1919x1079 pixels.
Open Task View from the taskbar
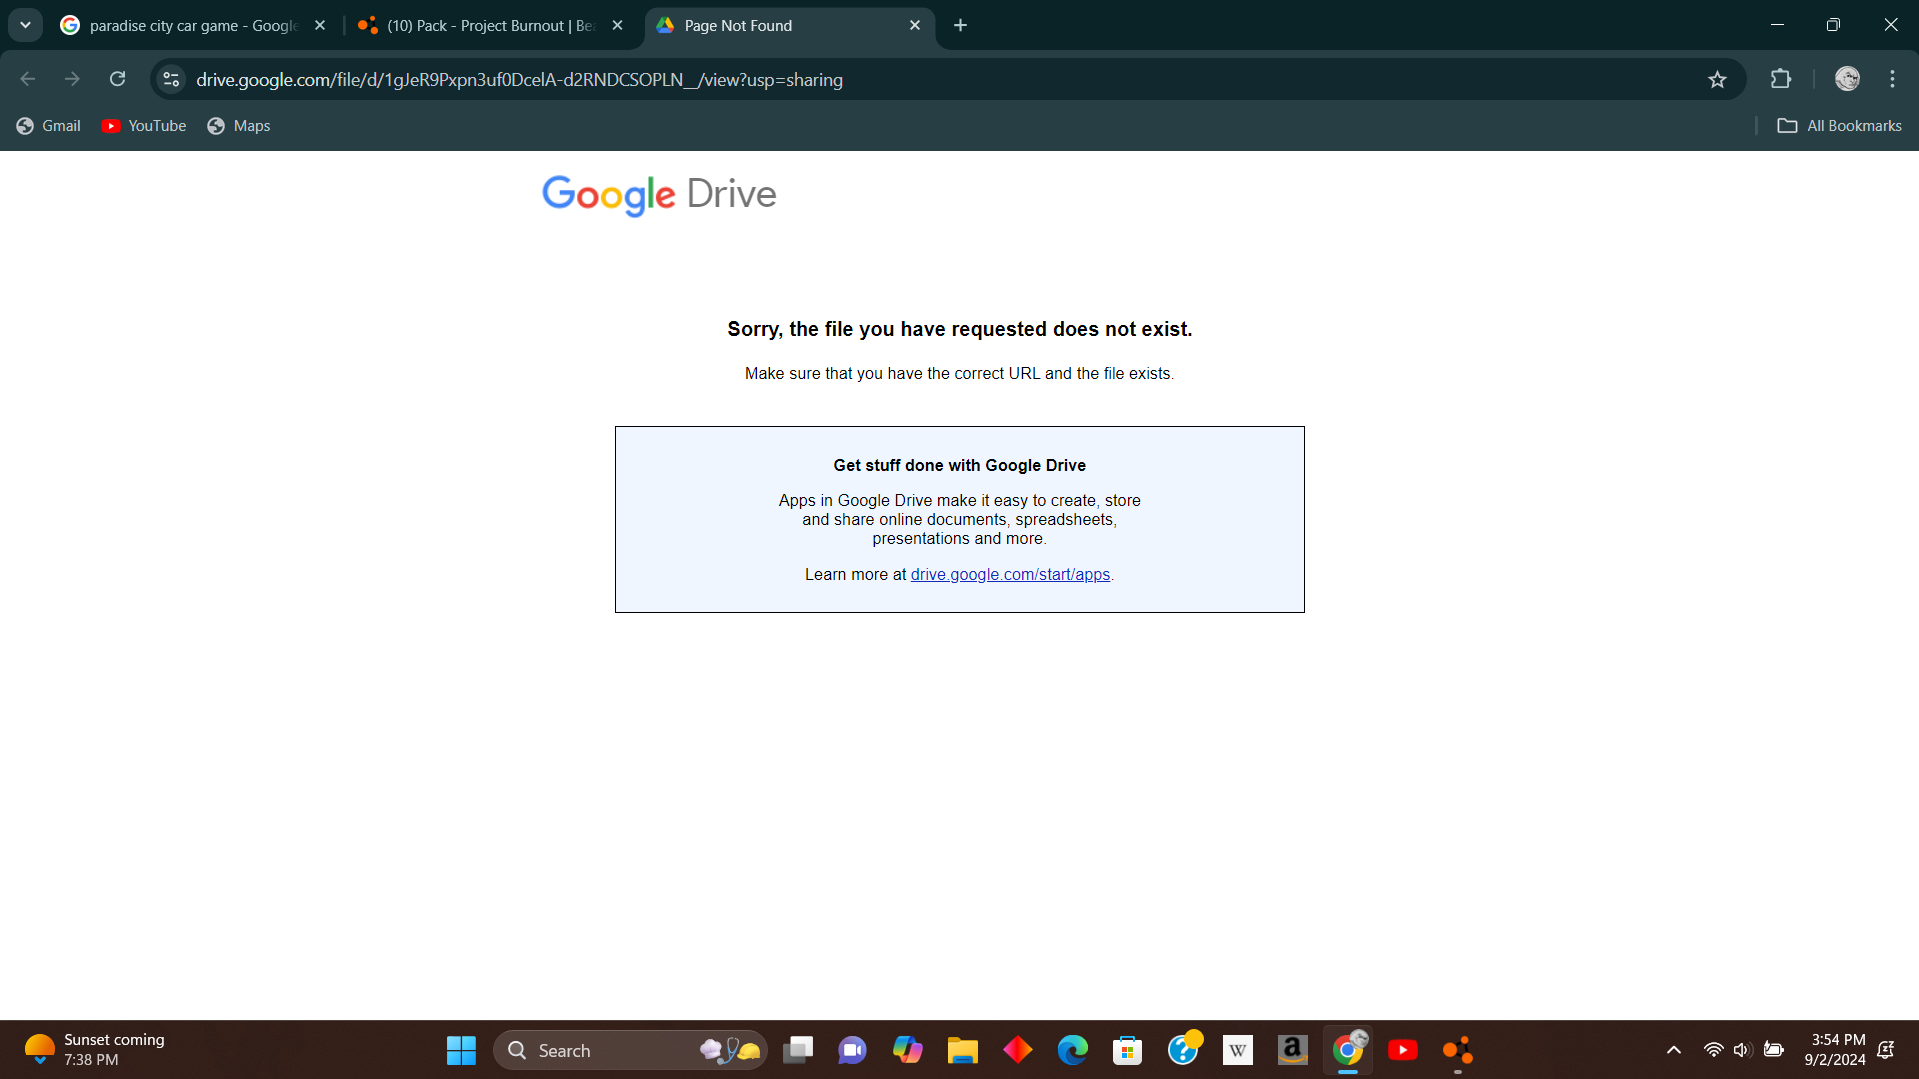(x=798, y=1050)
